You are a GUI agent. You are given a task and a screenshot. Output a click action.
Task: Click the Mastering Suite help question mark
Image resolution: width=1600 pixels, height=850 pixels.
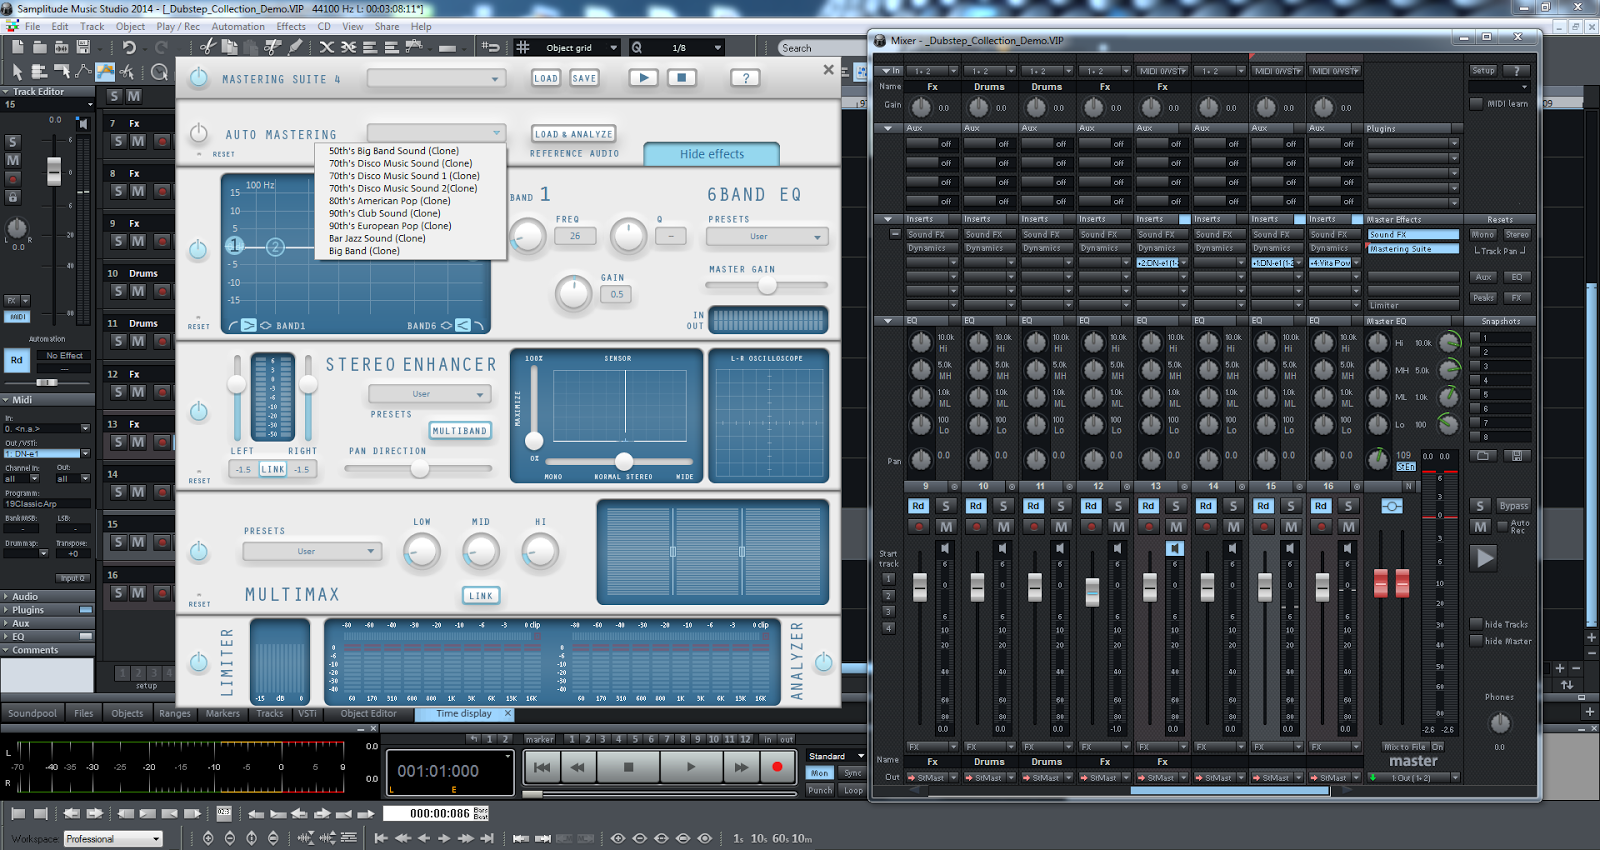(x=745, y=78)
